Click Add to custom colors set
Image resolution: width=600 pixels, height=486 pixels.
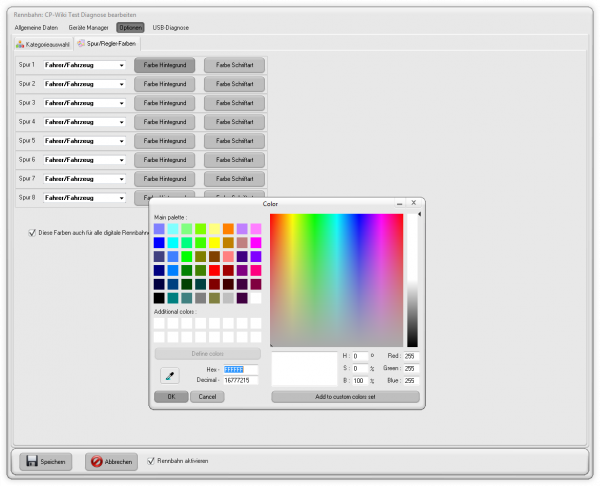point(345,397)
